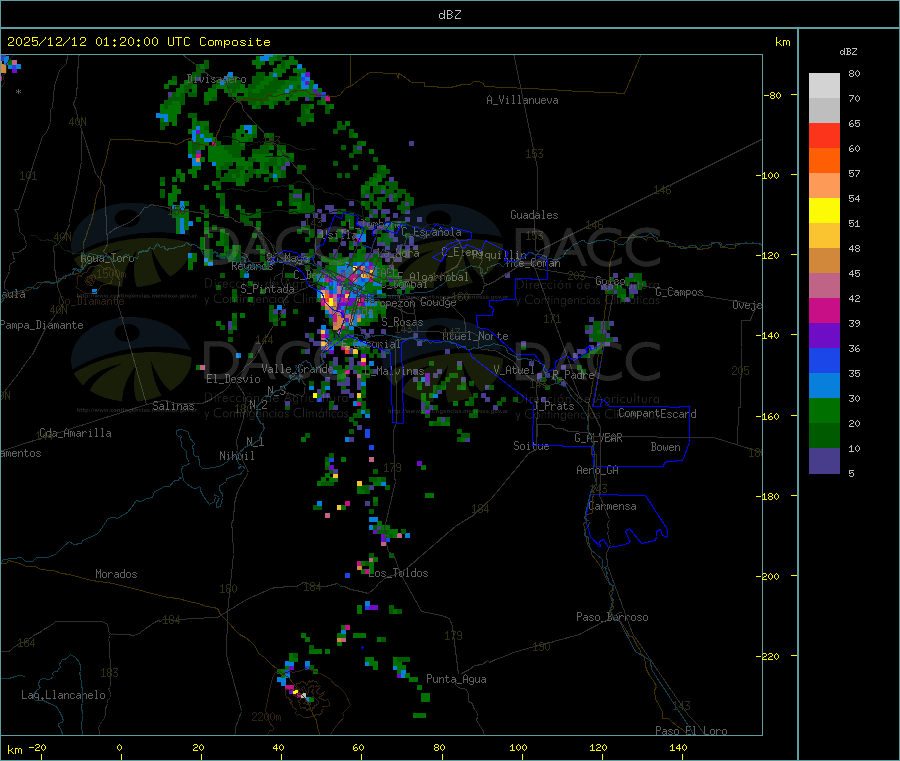The image size is (900, 761).
Task: Click the 54 dBZ yellow legend swatch
Action: click(x=824, y=211)
